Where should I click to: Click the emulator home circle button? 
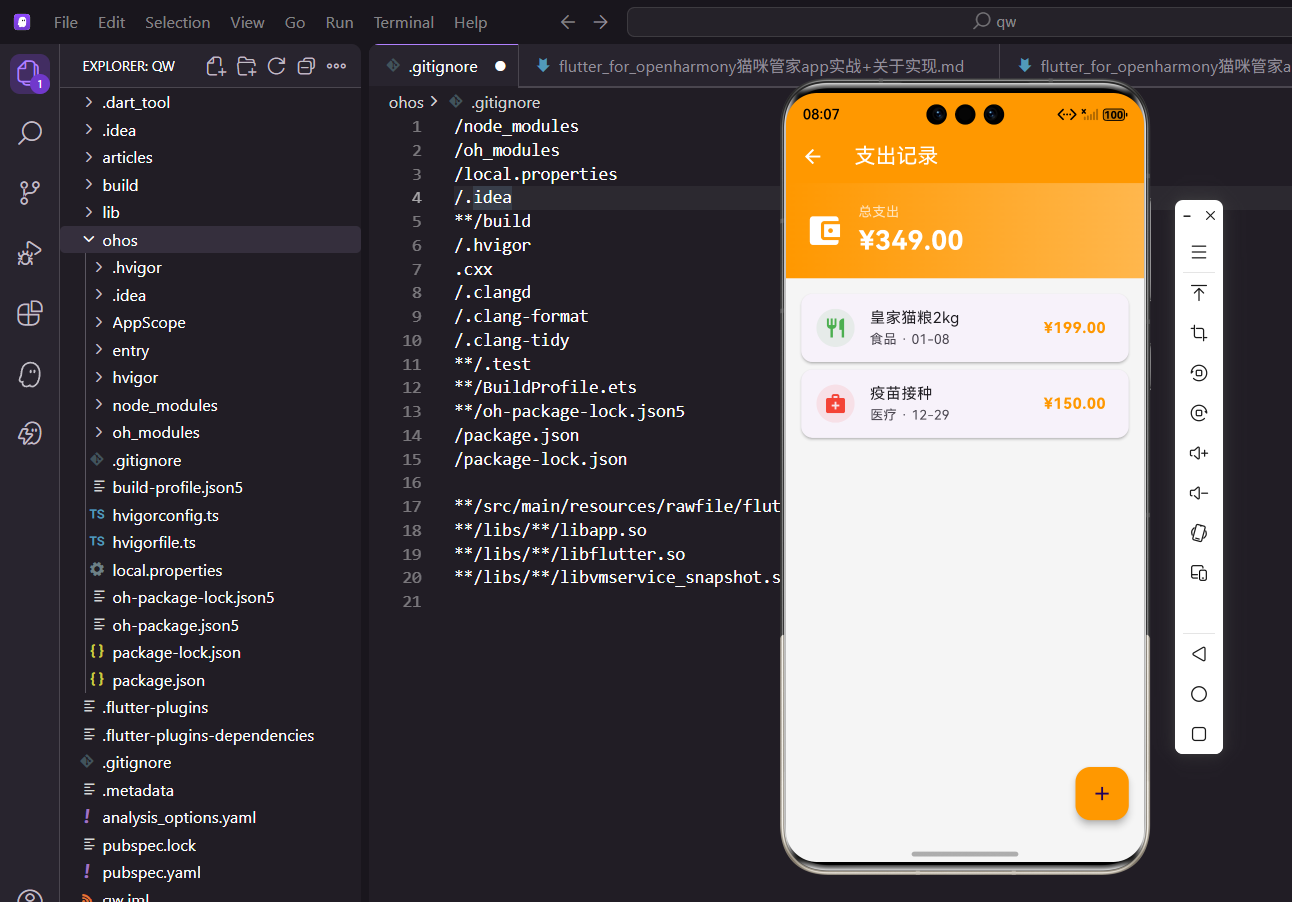(1199, 694)
